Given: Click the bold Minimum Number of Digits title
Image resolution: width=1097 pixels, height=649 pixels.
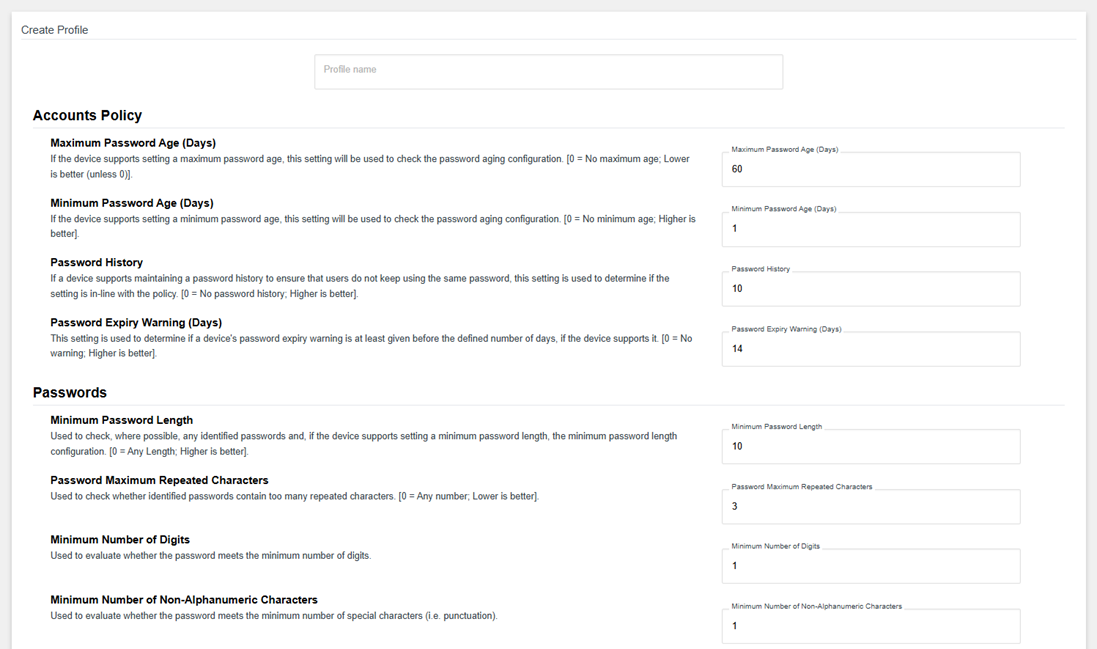Looking at the screenshot, I should [120, 540].
